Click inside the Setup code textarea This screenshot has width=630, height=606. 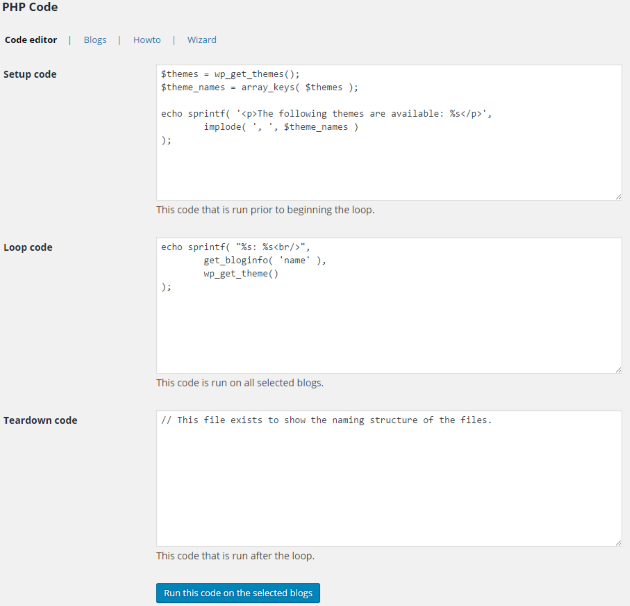tap(389, 133)
